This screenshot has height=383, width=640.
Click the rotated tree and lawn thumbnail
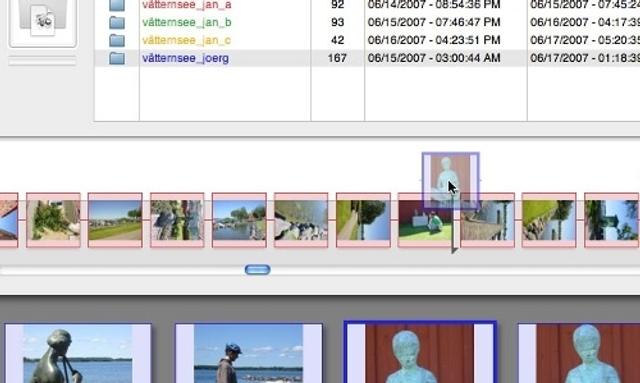tap(363, 220)
